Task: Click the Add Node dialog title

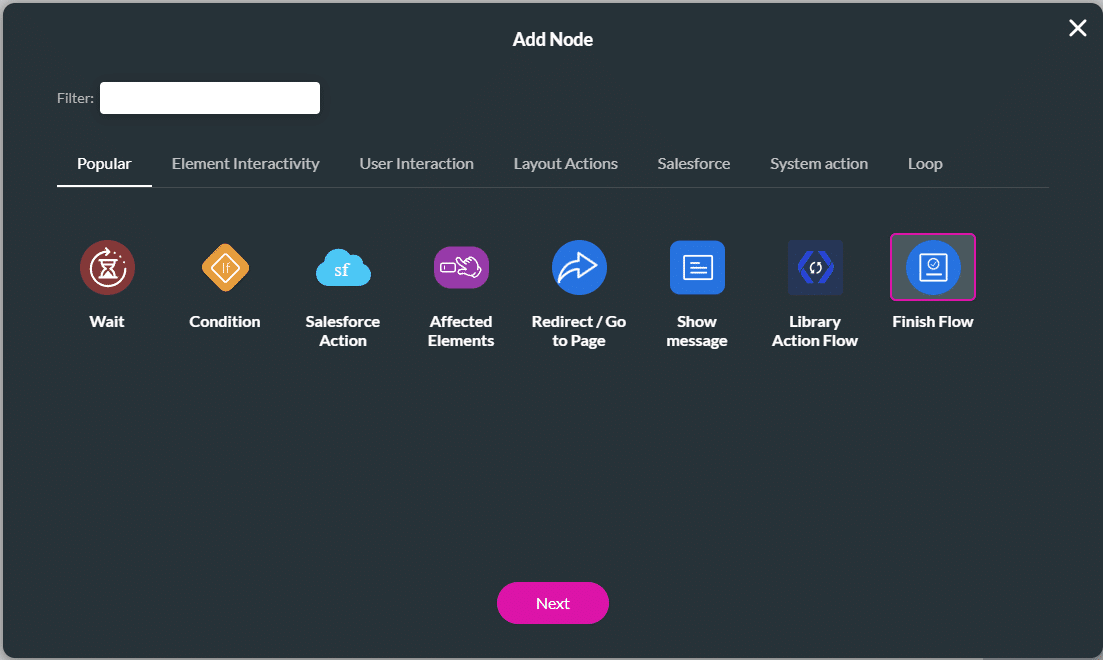Action: click(552, 39)
